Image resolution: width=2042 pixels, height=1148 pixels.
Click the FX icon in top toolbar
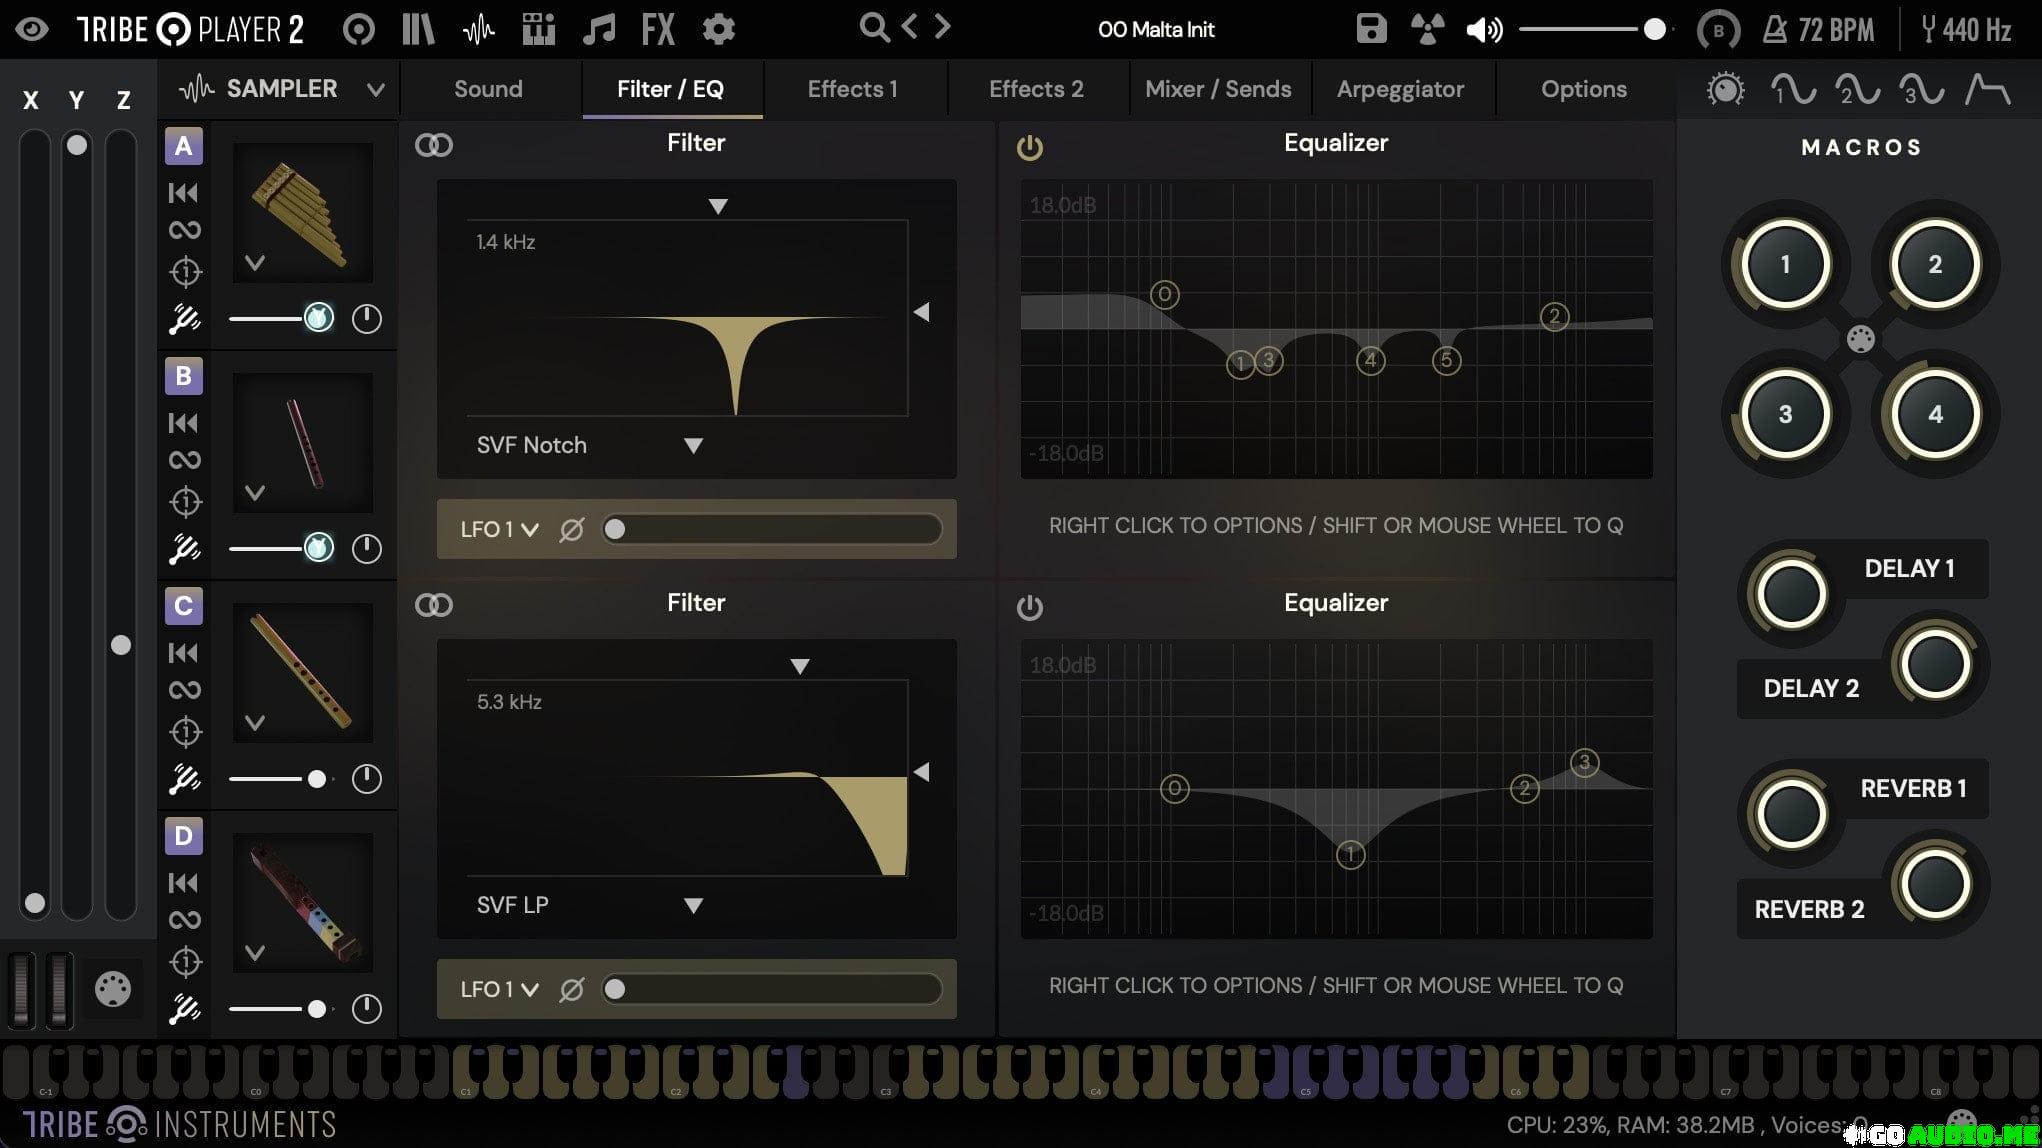[658, 29]
